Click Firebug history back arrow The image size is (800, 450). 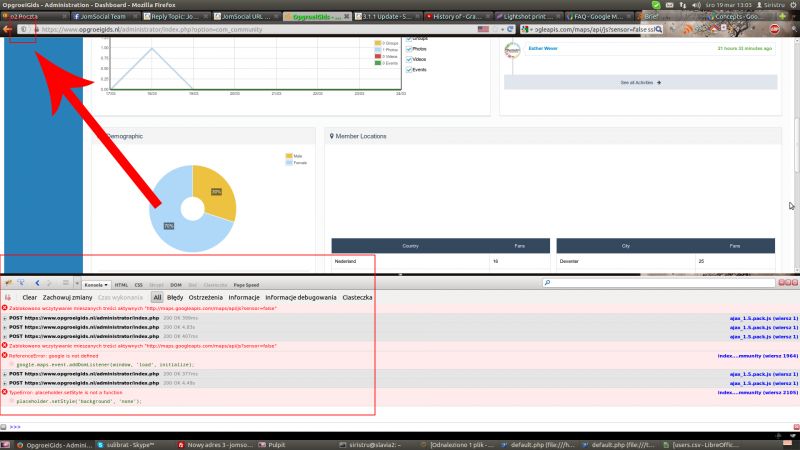(x=37, y=284)
